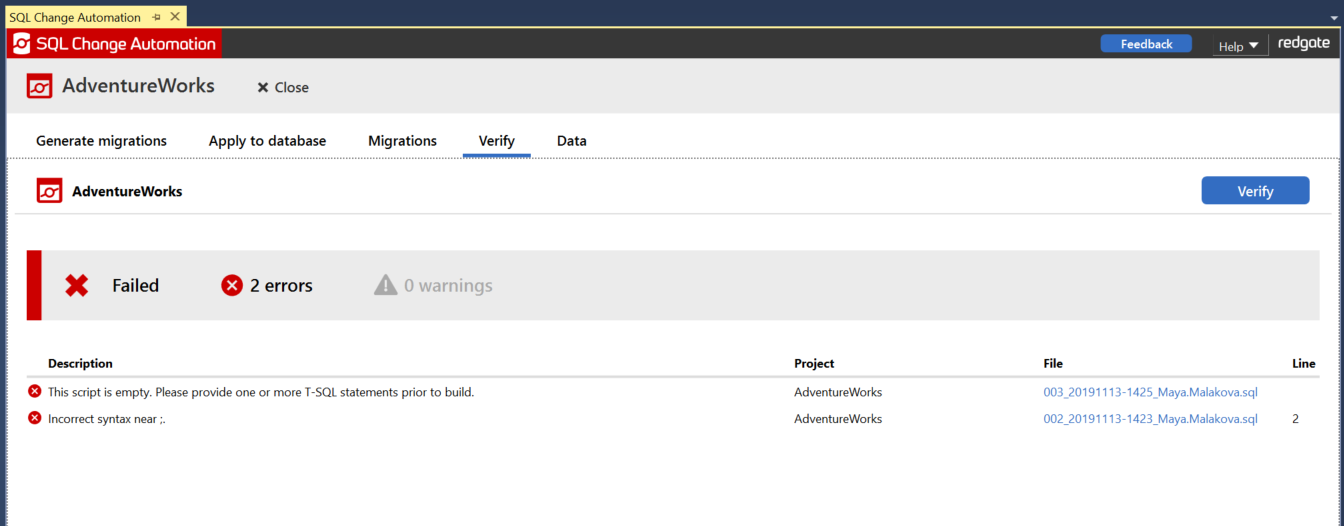Image resolution: width=1344 pixels, height=526 pixels.
Task: Open file 003_20191113-1425_Maya.Malakova.sql
Action: [x=1150, y=392]
